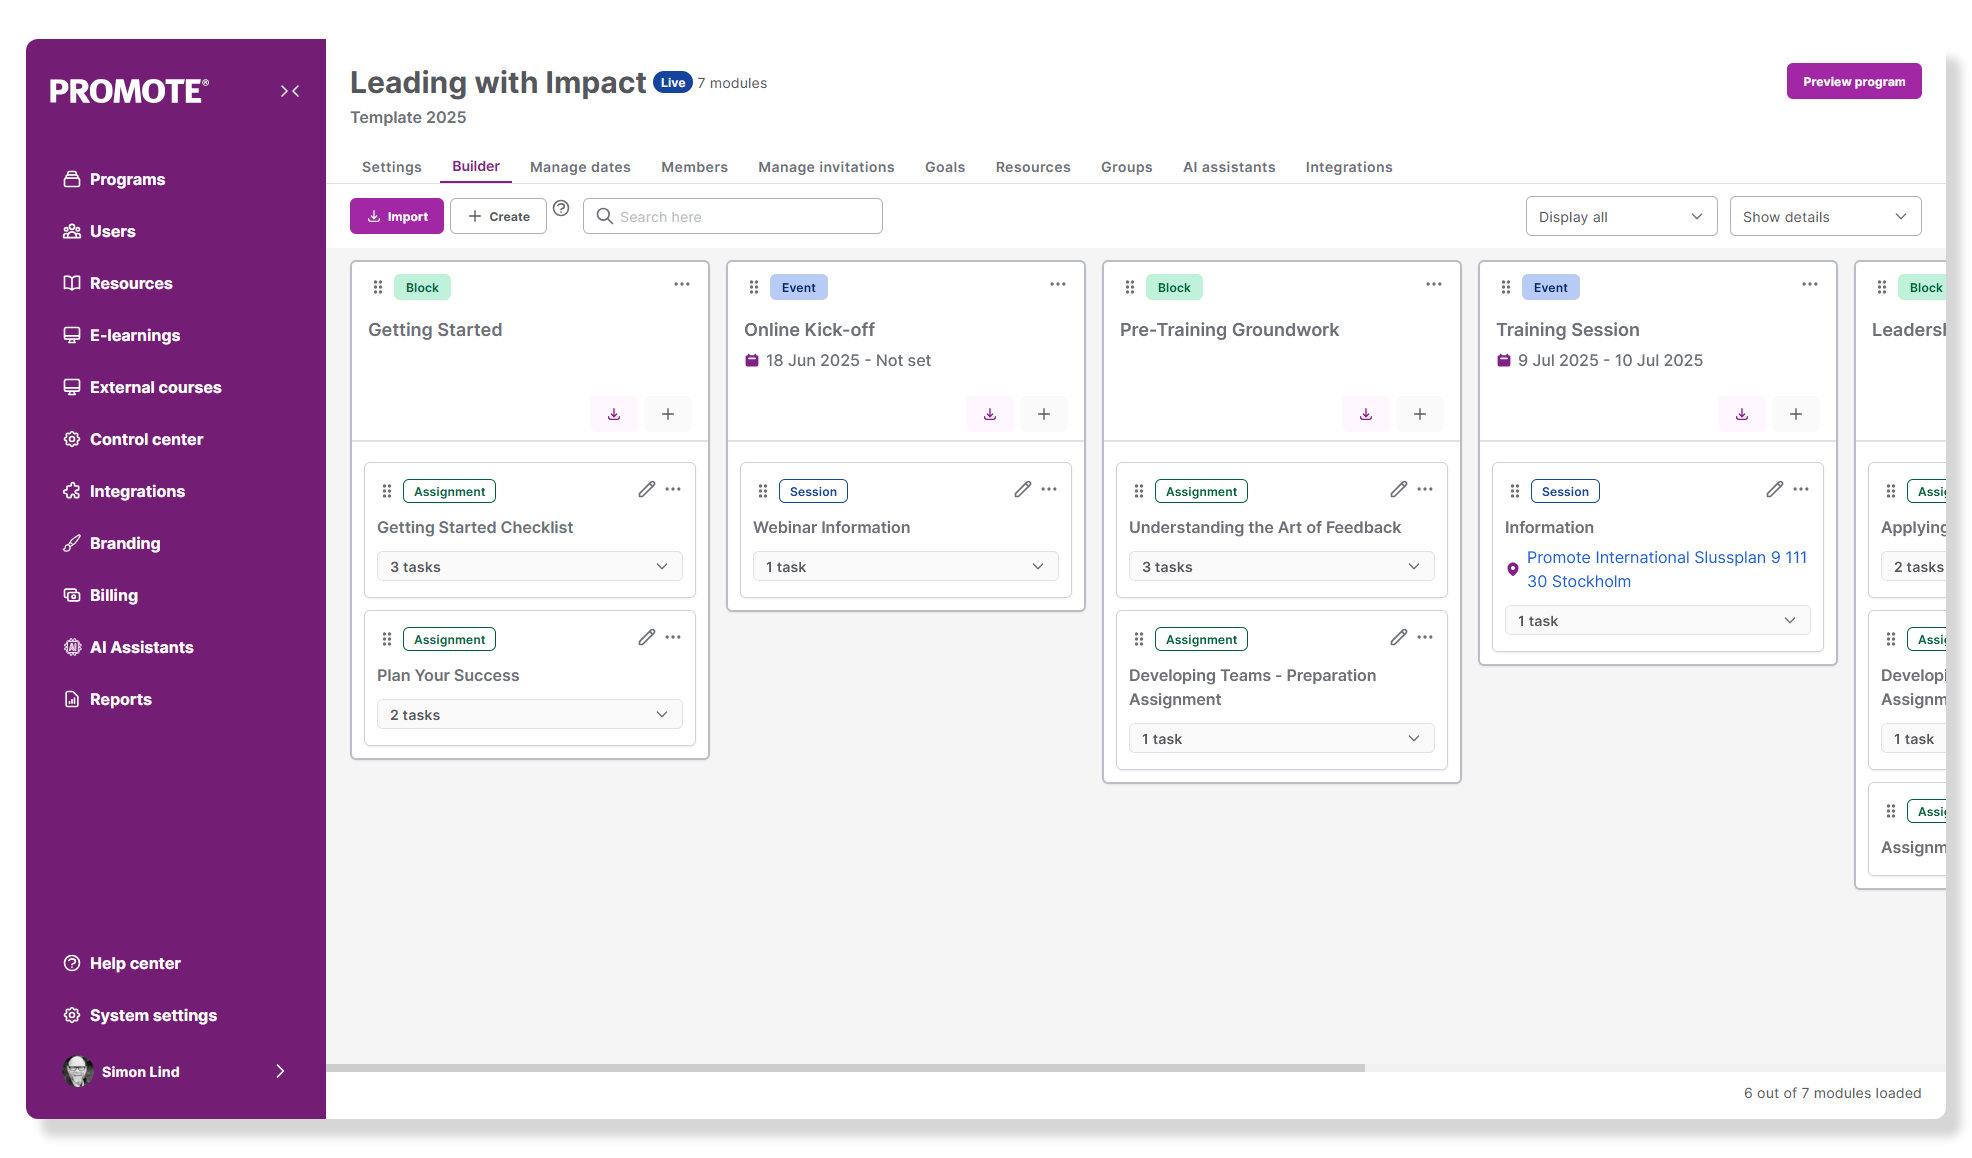
Task: Click the horizontal scrollbar below the modules
Action: pos(846,1068)
